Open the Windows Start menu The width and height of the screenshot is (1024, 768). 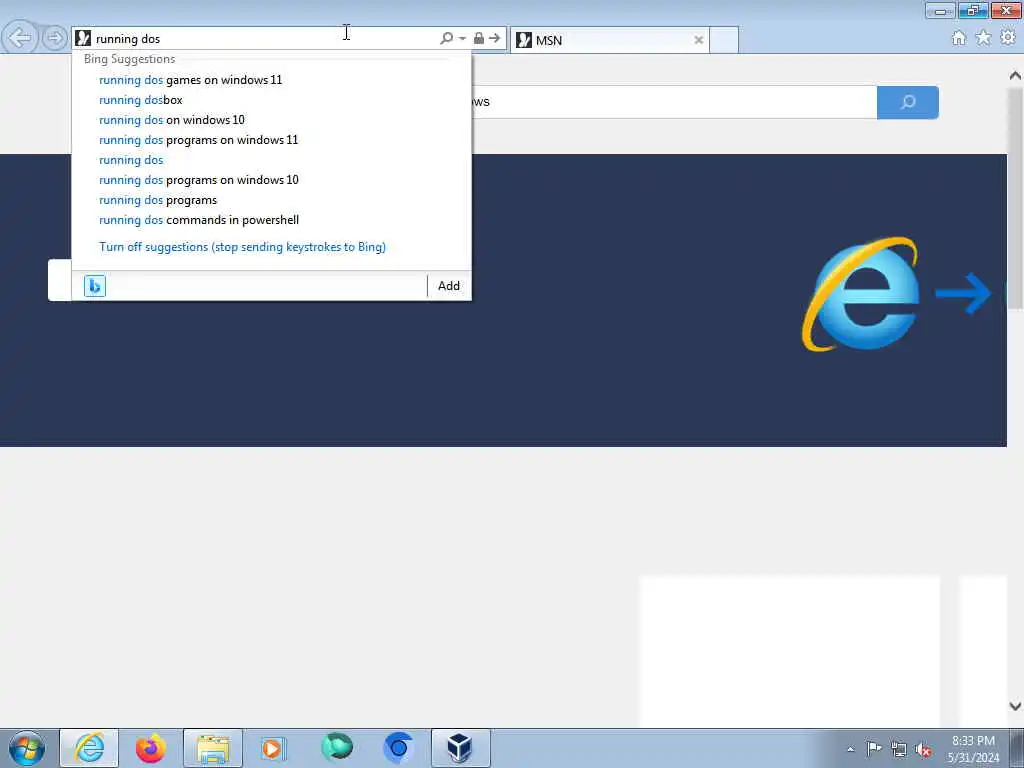click(27, 748)
